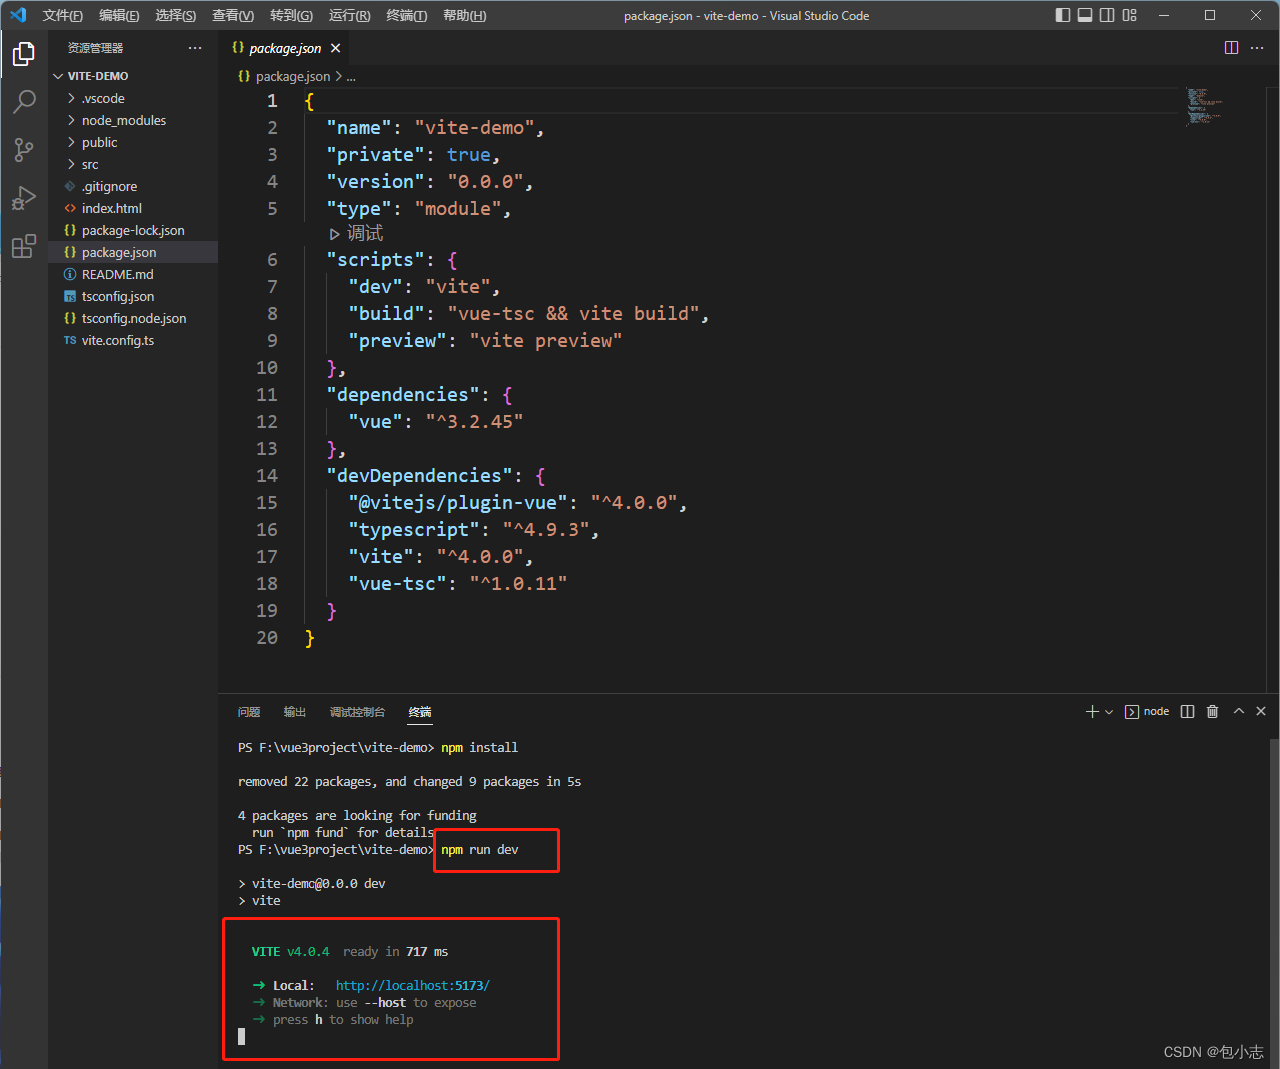The image size is (1280, 1069).
Task: Expand the public folder
Action: [133, 142]
